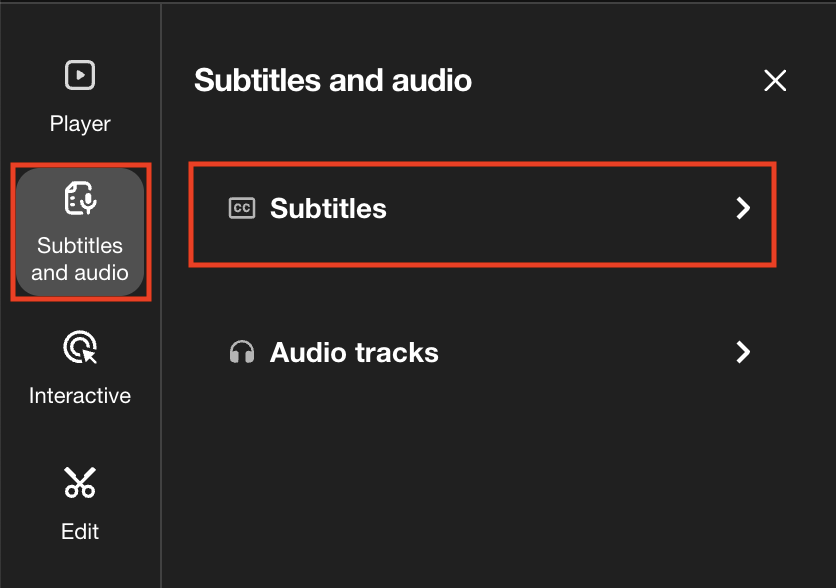The image size is (836, 588).
Task: Expand Subtitles using its right chevron
Action: [x=743, y=208]
